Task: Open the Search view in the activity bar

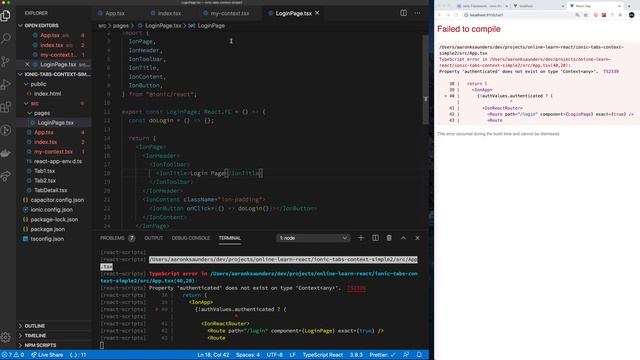Action: 6,39
